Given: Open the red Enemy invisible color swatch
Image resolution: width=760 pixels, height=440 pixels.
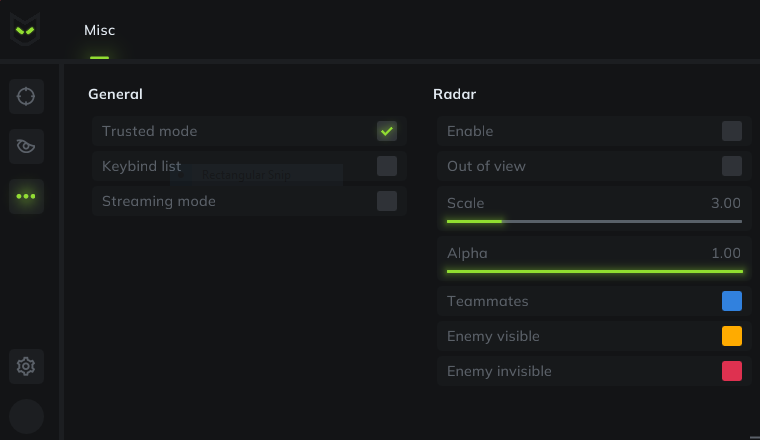Looking at the screenshot, I should [x=731, y=371].
